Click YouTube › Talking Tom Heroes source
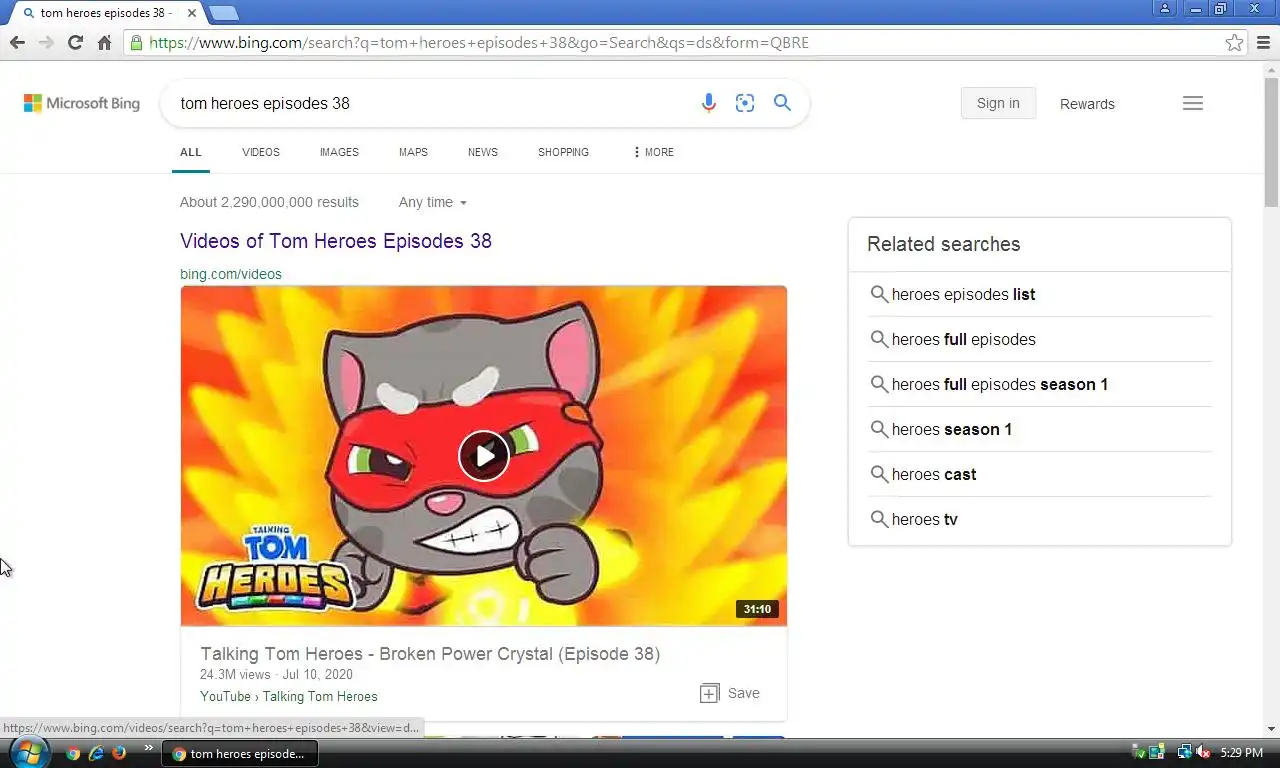The height and width of the screenshot is (768, 1280). [x=289, y=696]
